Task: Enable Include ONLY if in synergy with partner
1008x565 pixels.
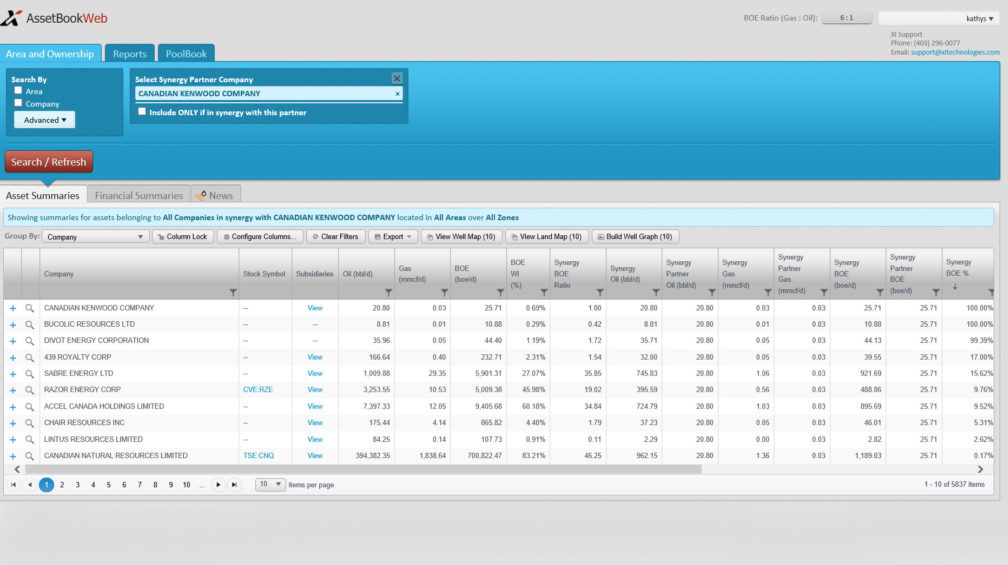Action: coord(142,111)
